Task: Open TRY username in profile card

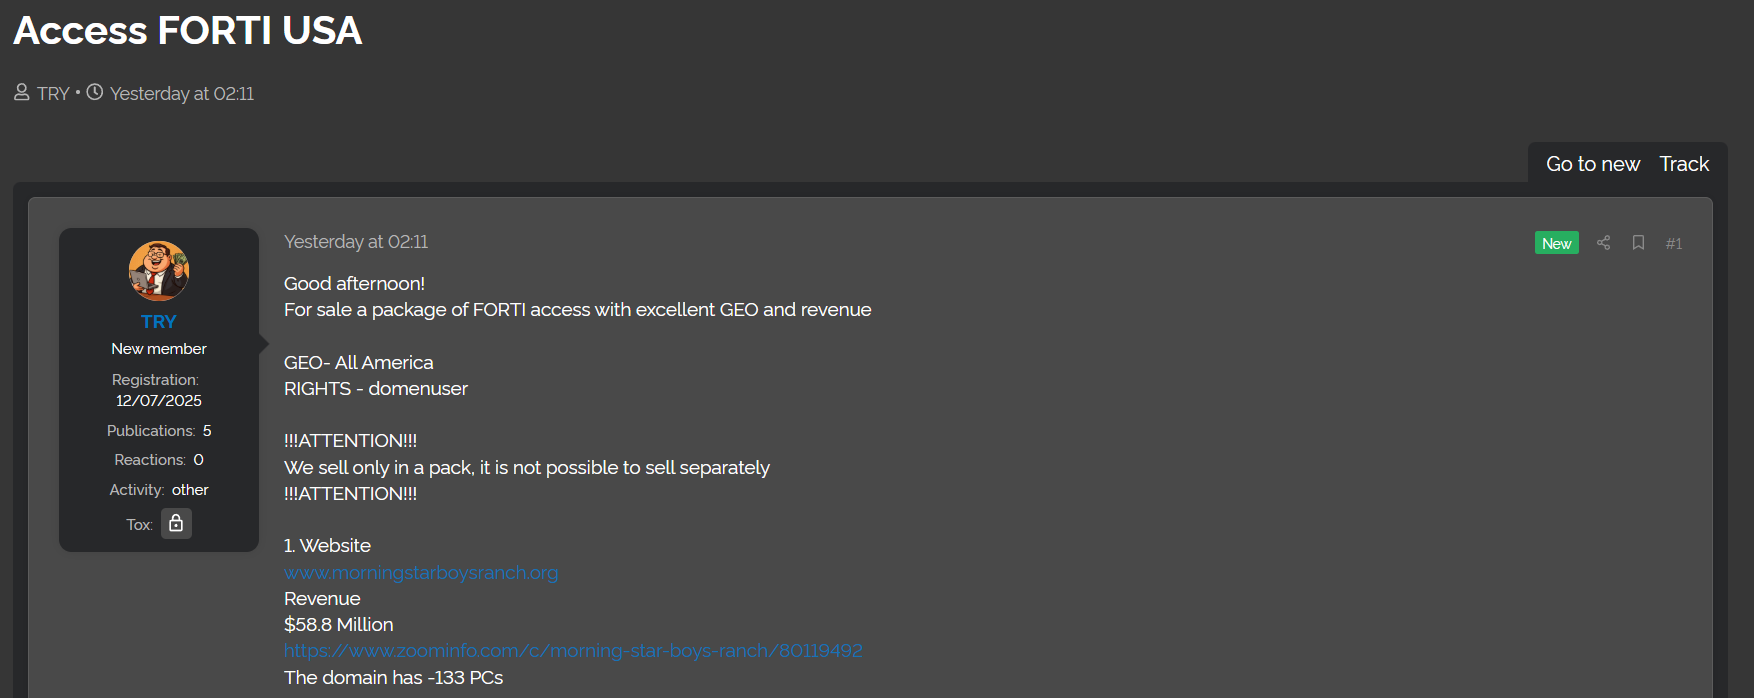Action: 159,321
